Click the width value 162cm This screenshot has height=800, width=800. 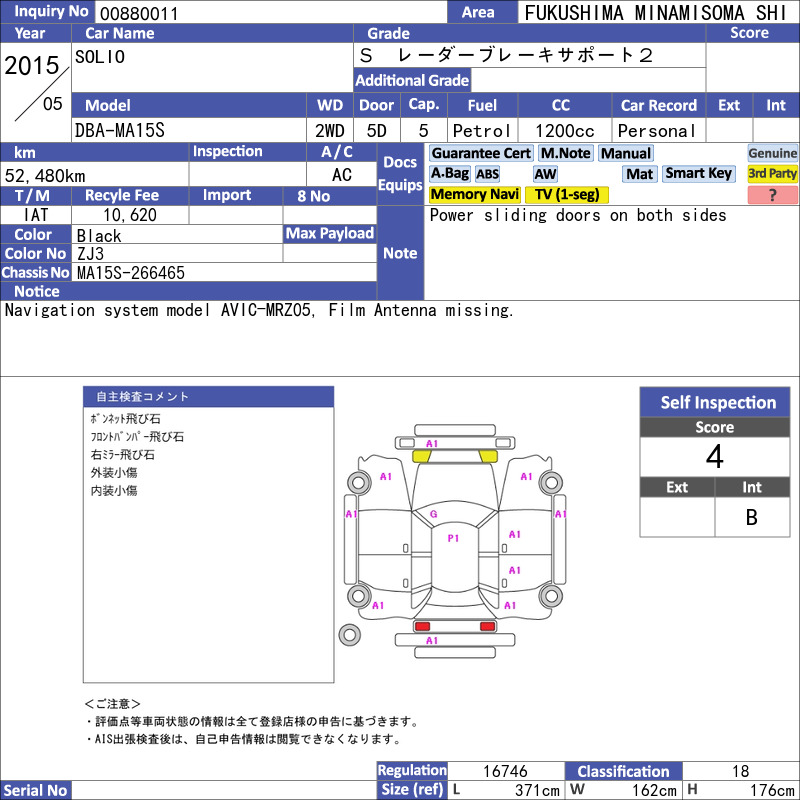[655, 790]
